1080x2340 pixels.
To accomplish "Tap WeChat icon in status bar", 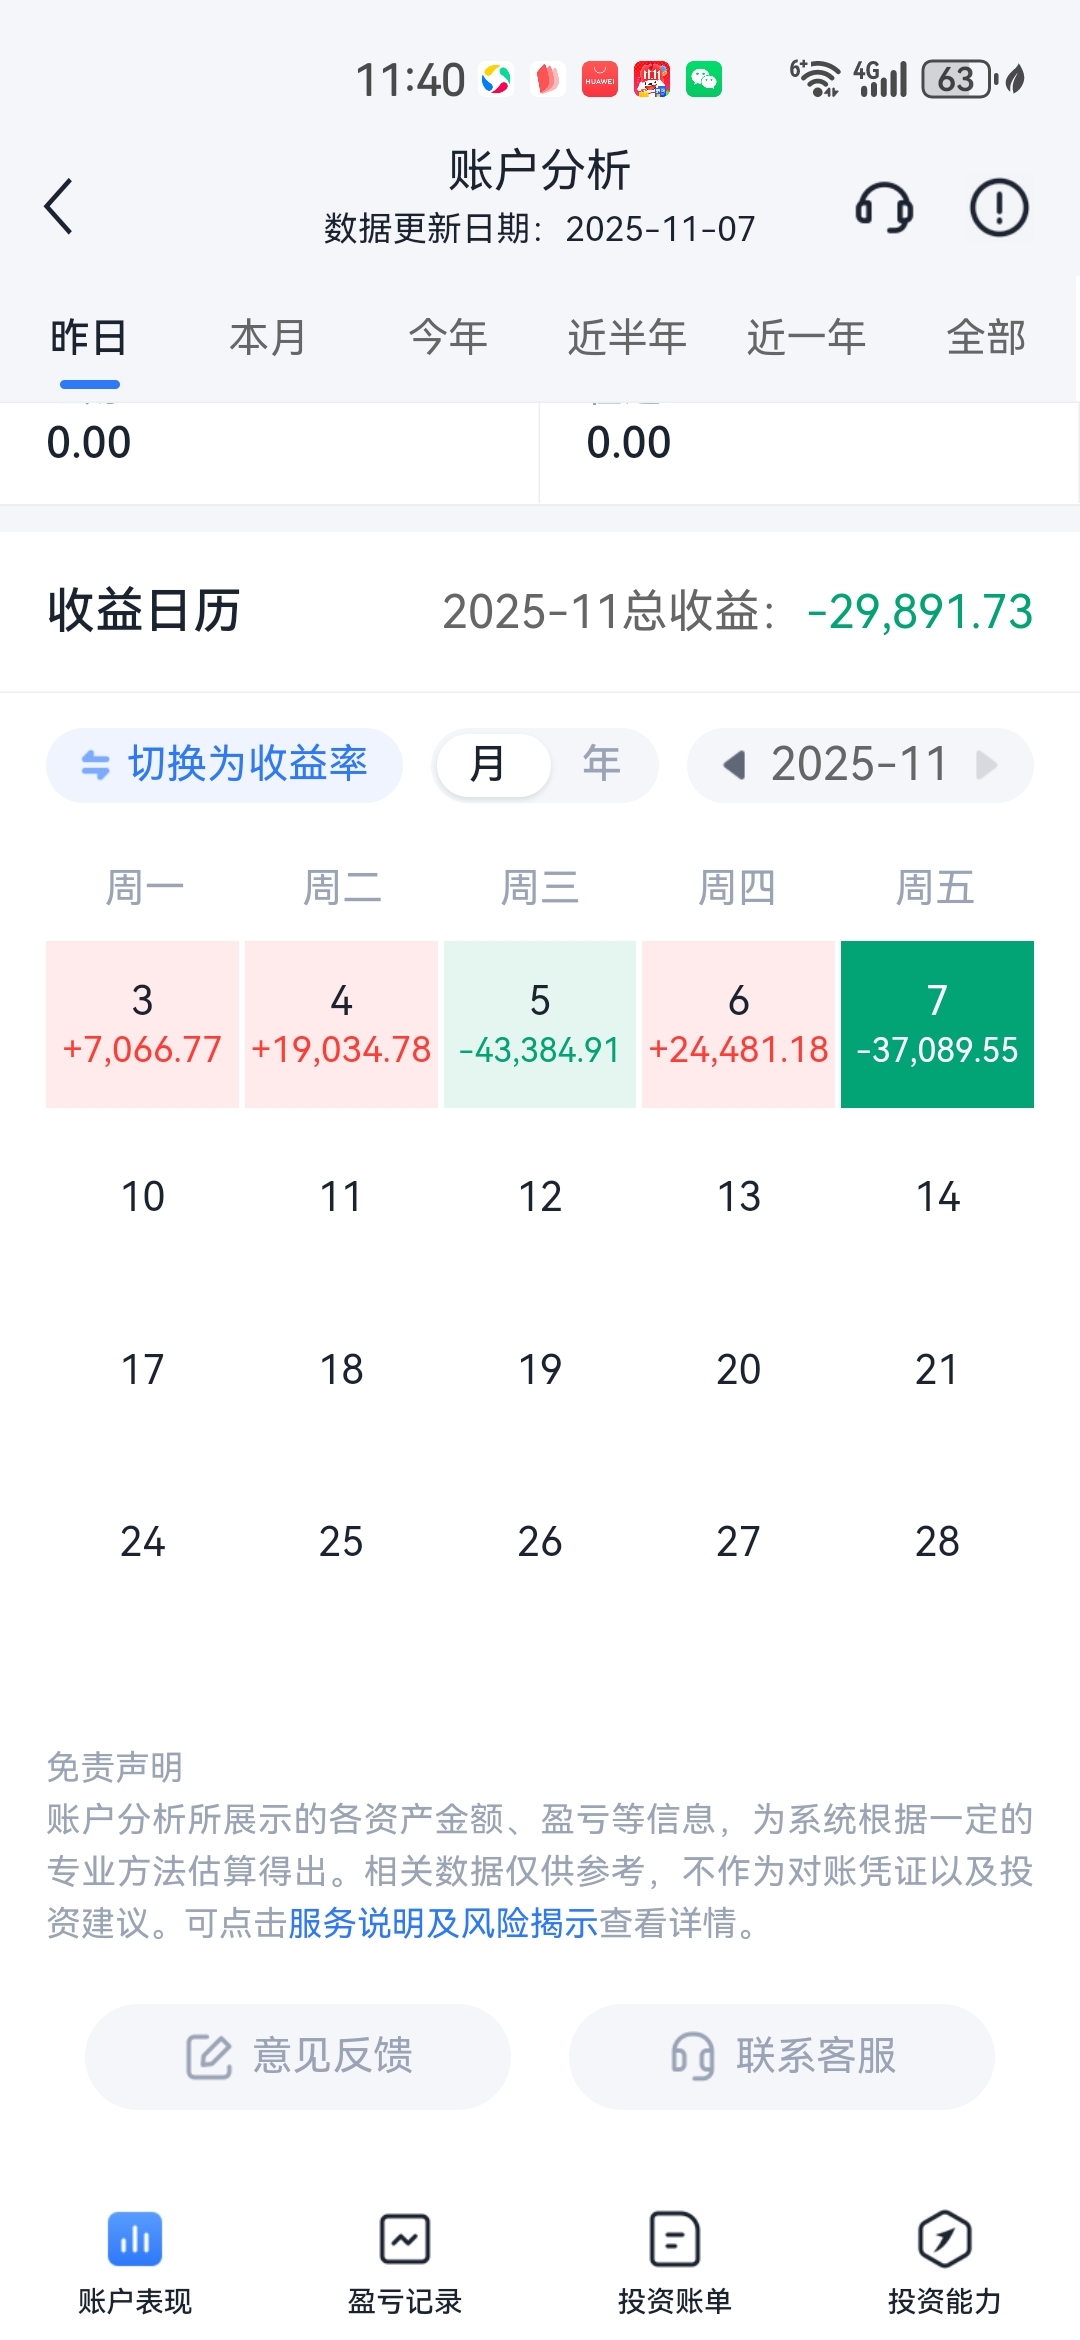I will pyautogui.click(x=704, y=79).
